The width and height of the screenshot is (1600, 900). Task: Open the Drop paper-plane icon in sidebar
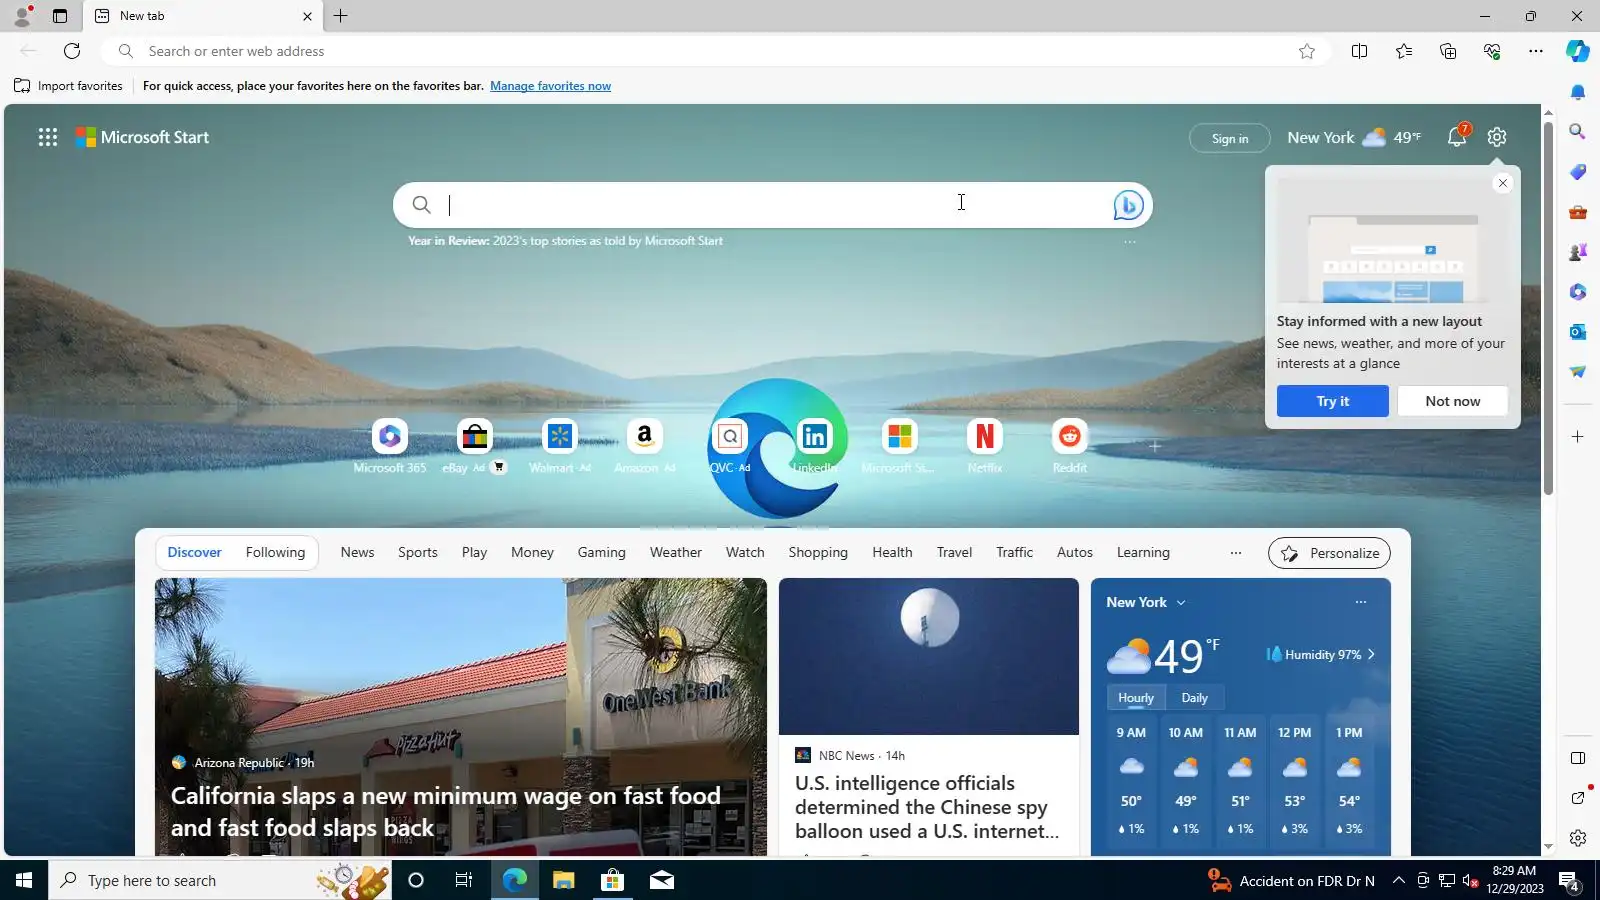click(x=1577, y=372)
